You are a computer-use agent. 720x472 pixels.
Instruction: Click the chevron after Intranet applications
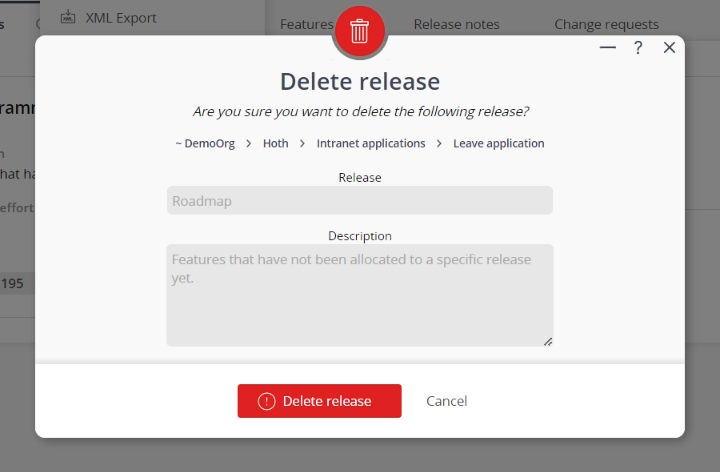click(x=439, y=144)
